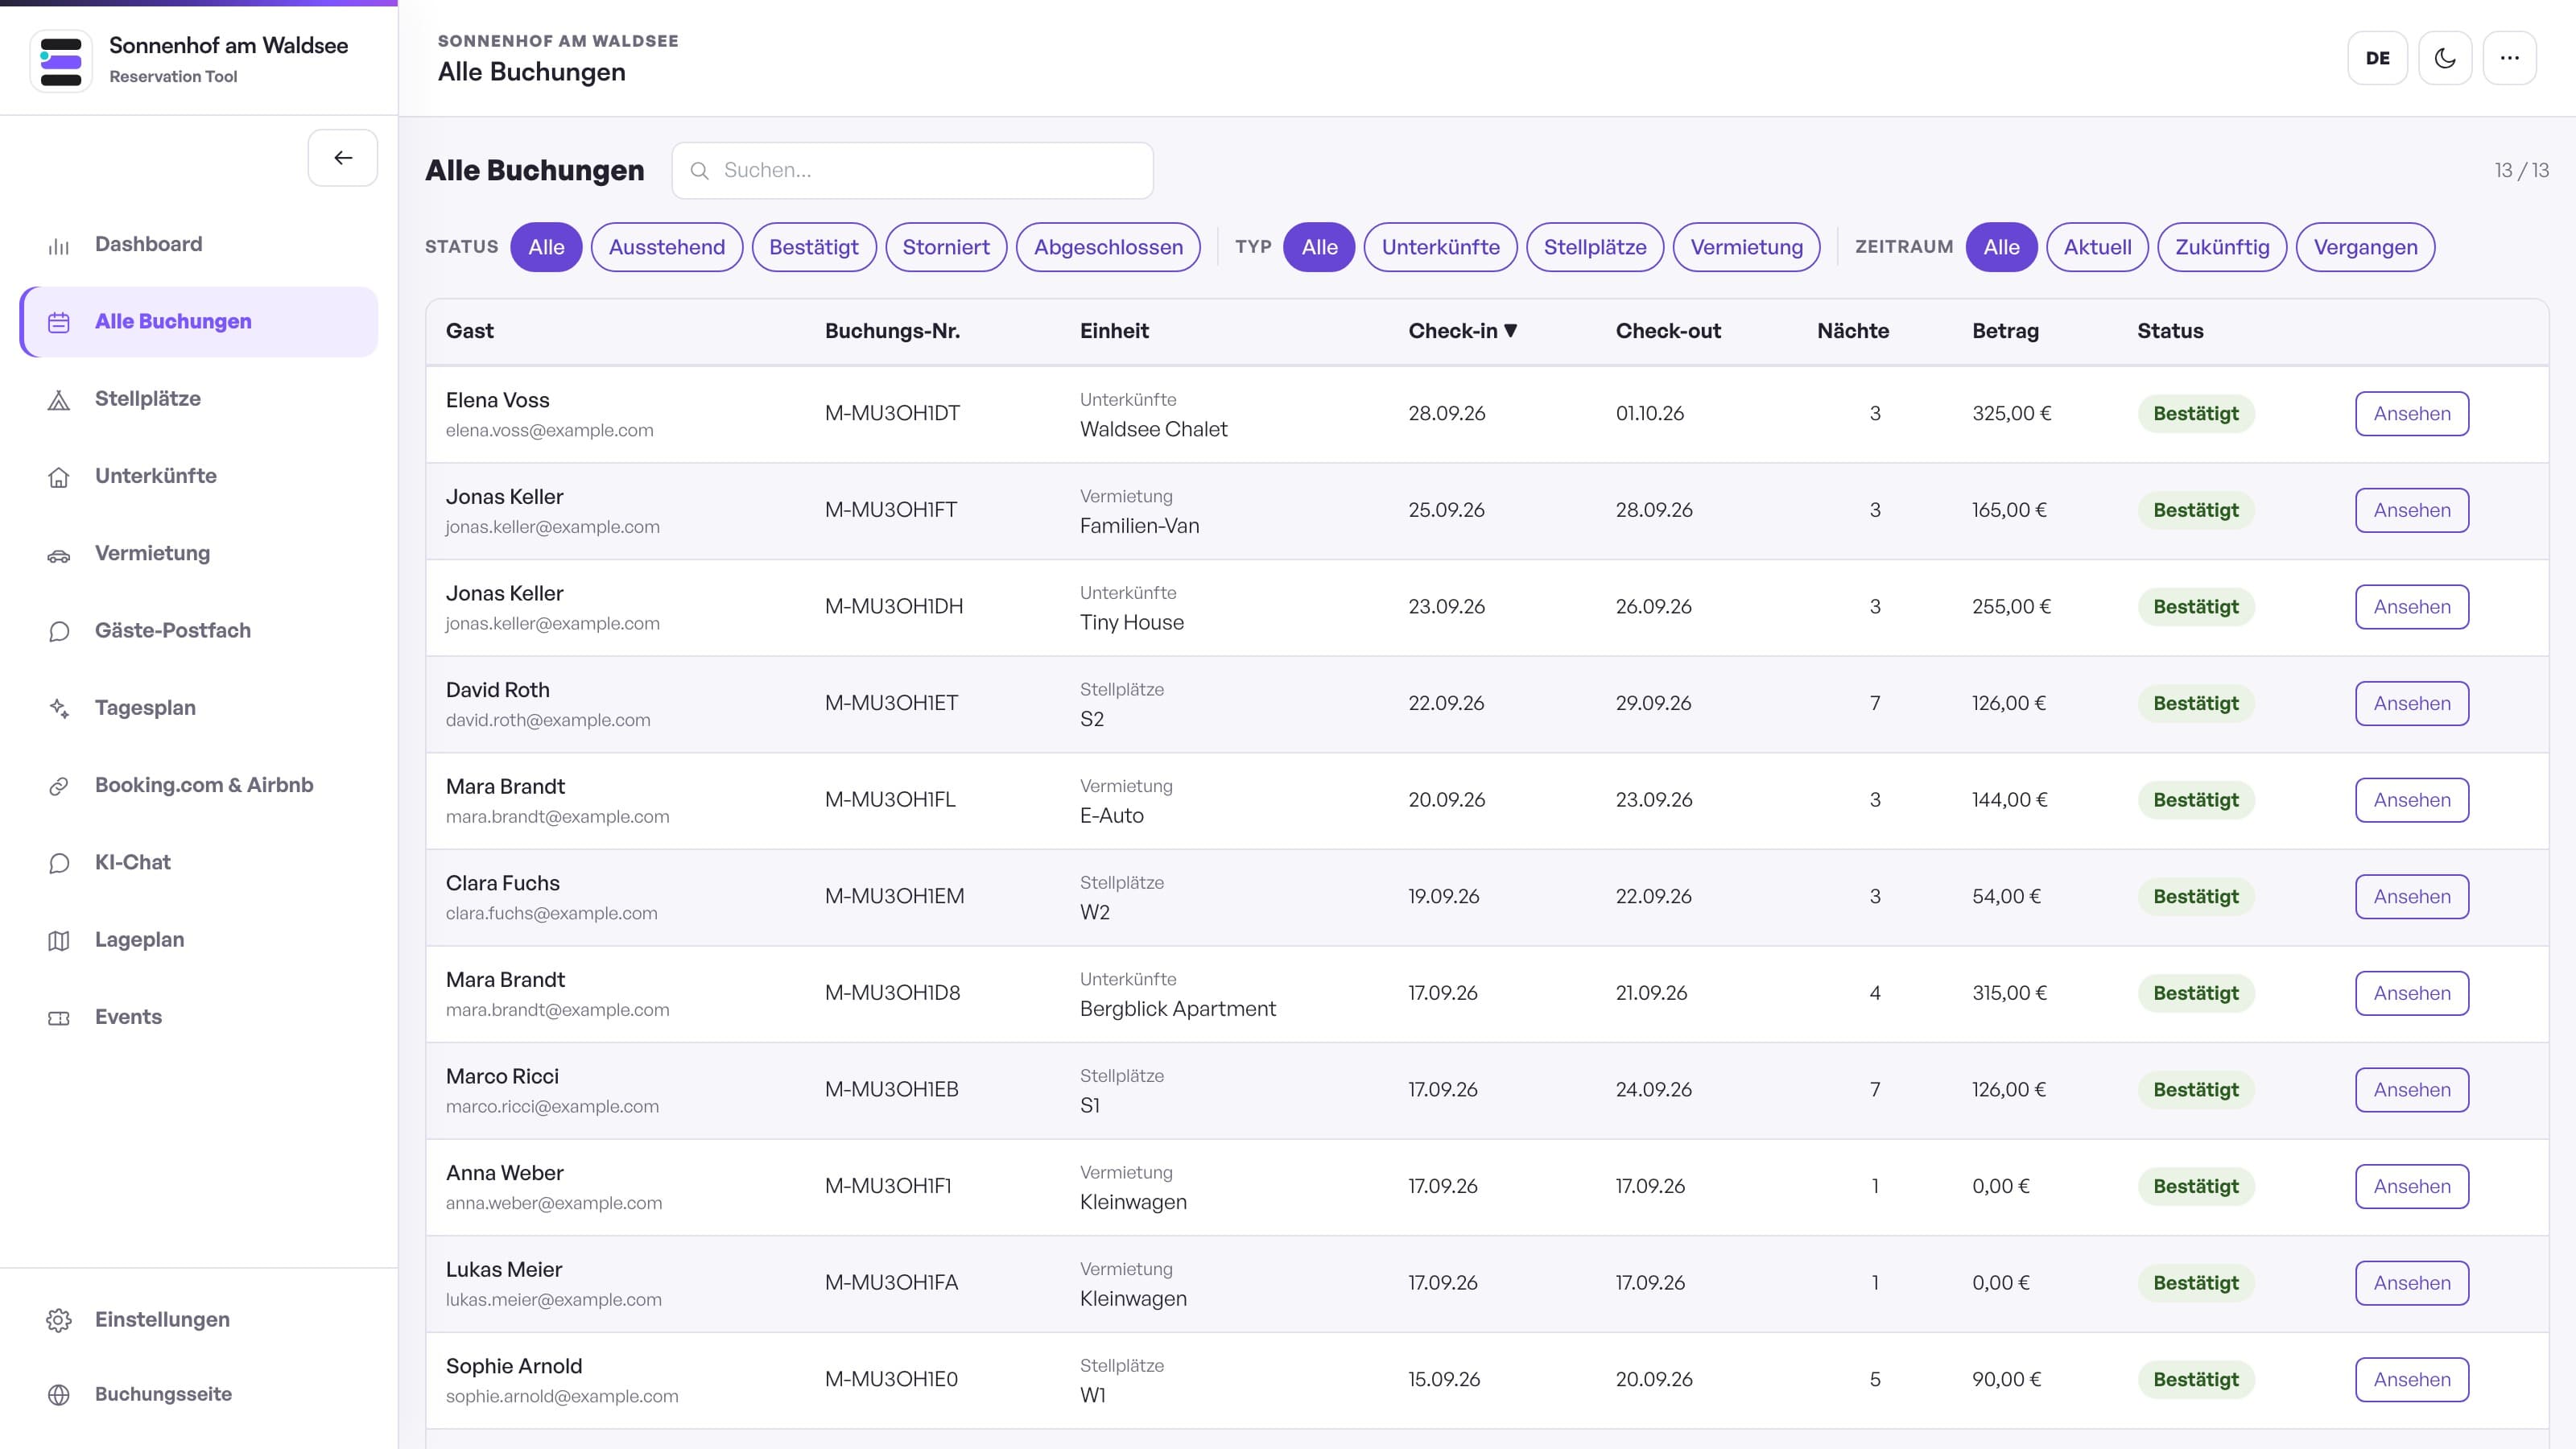
Task: Toggle dark mode with the moon icon
Action: click(x=2445, y=58)
